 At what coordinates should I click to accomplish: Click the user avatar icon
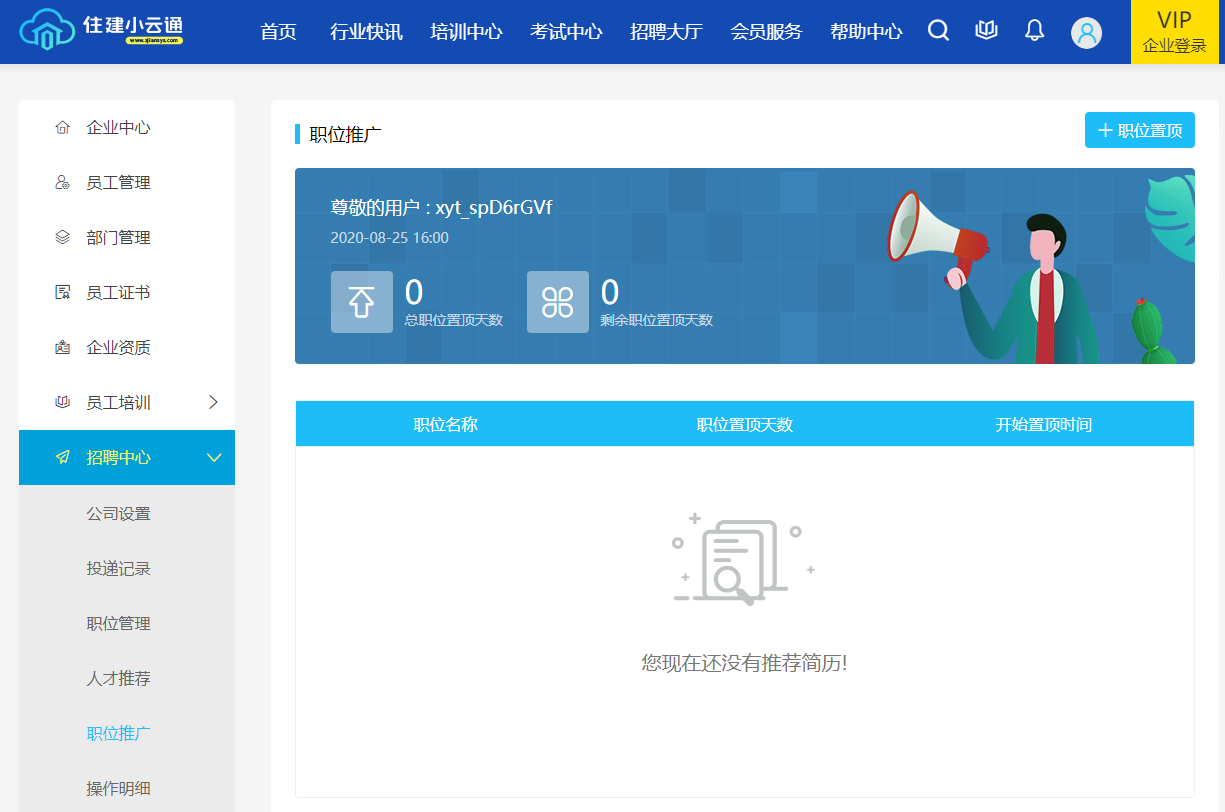[1086, 33]
